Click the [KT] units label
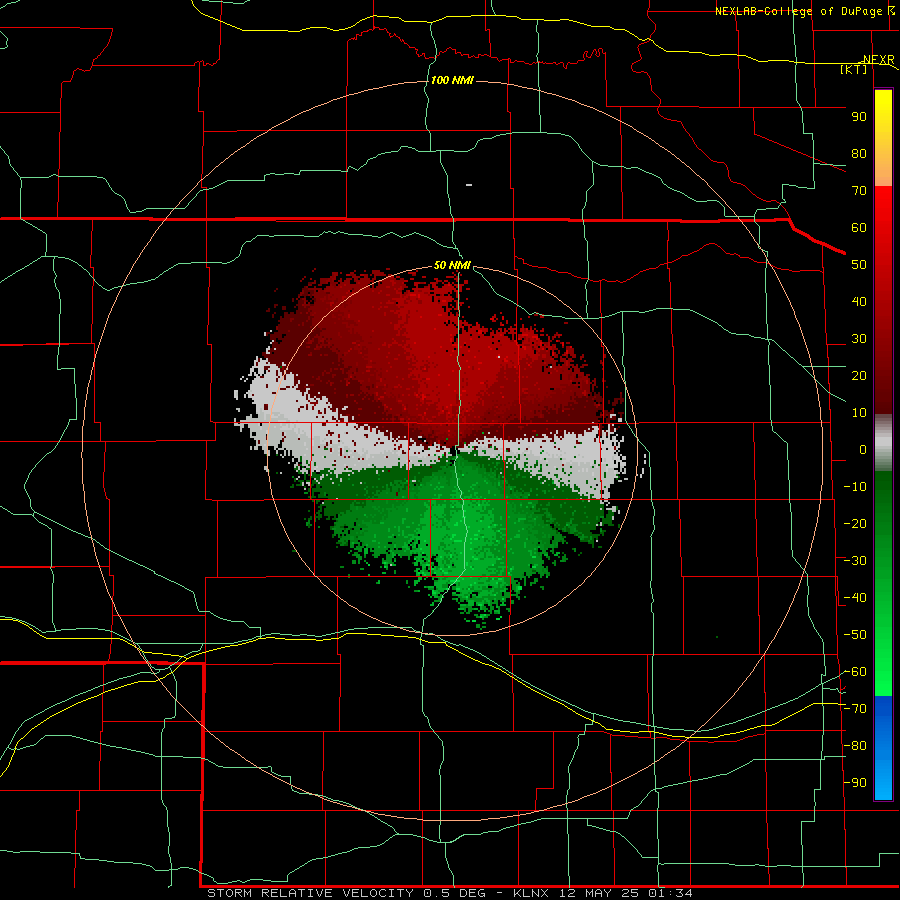 [x=854, y=69]
